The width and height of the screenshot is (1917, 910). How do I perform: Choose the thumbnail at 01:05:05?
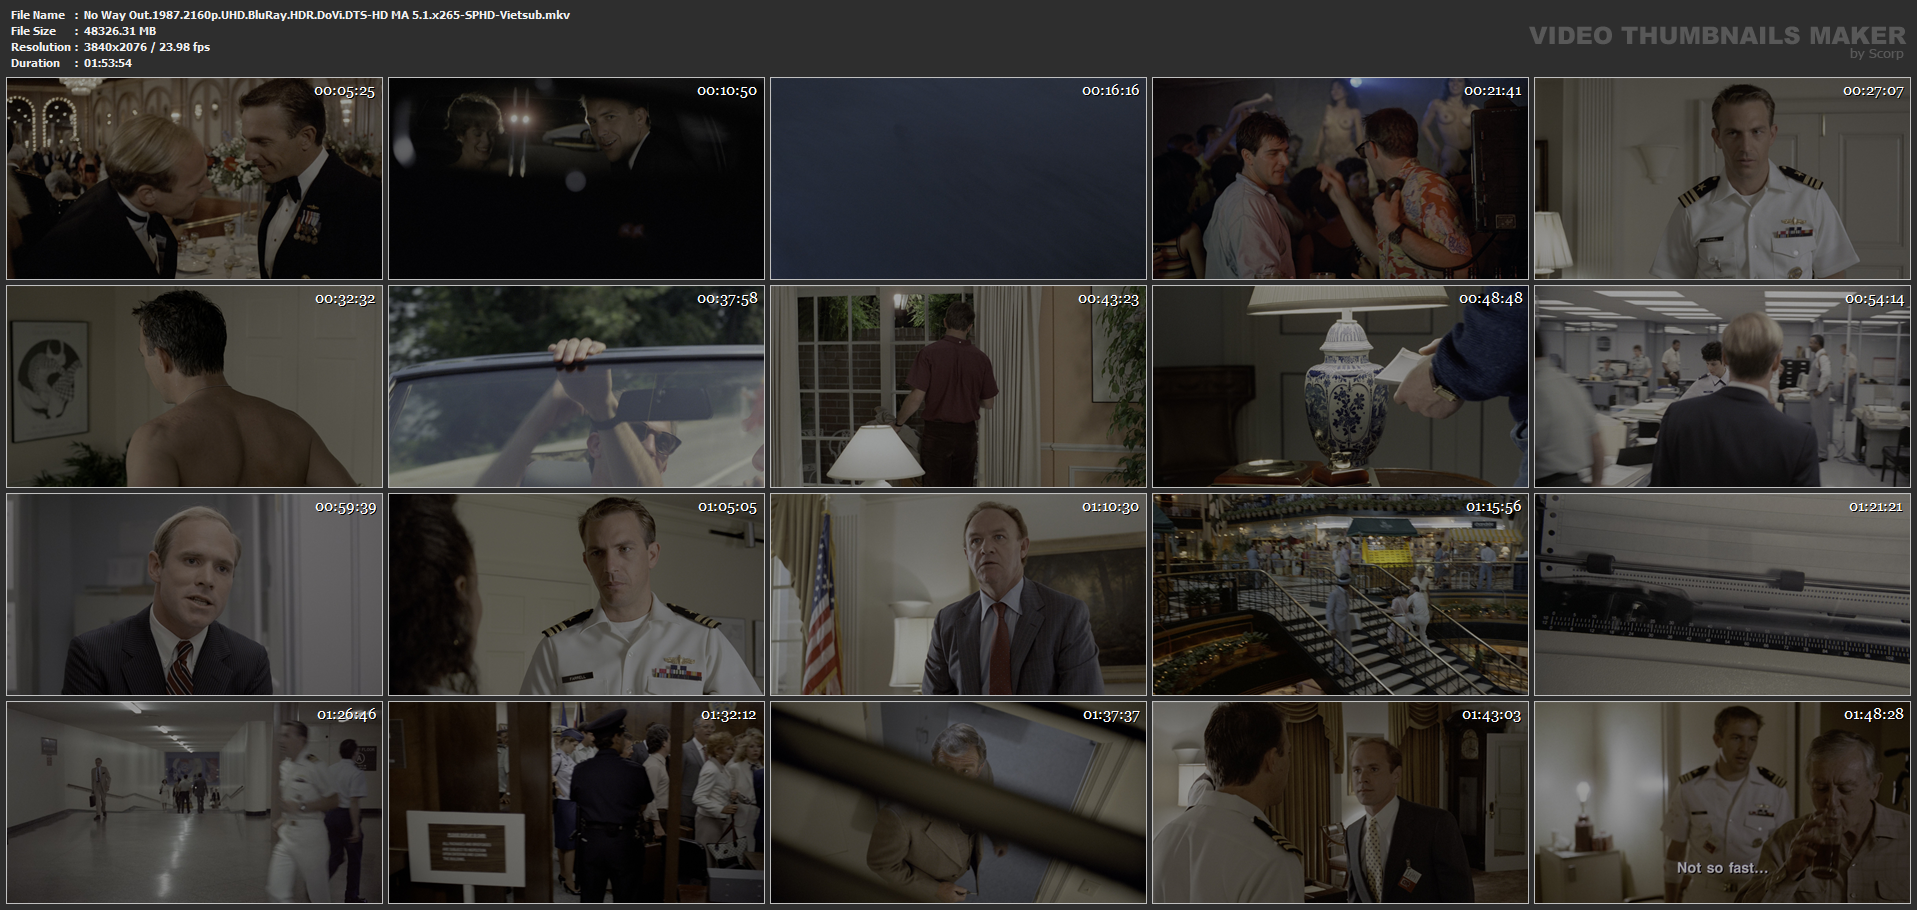point(576,595)
